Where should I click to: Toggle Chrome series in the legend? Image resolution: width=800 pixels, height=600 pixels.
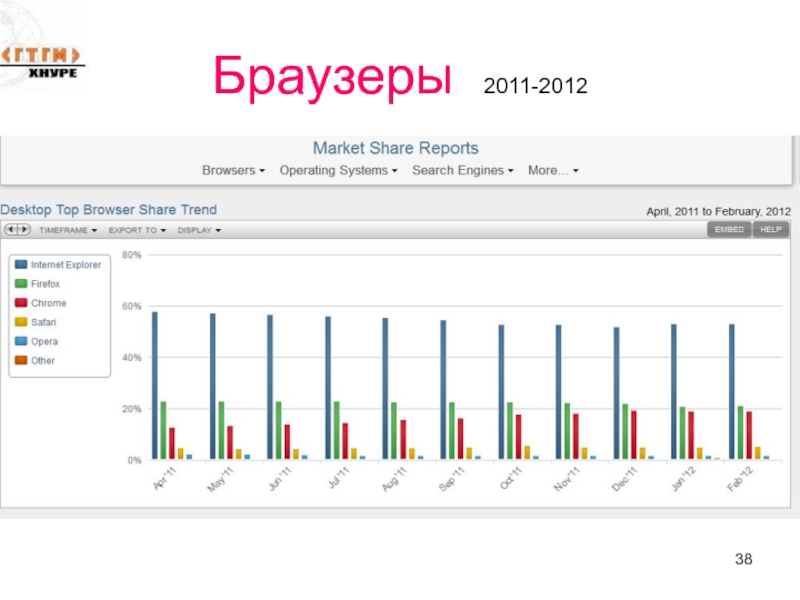[48, 303]
